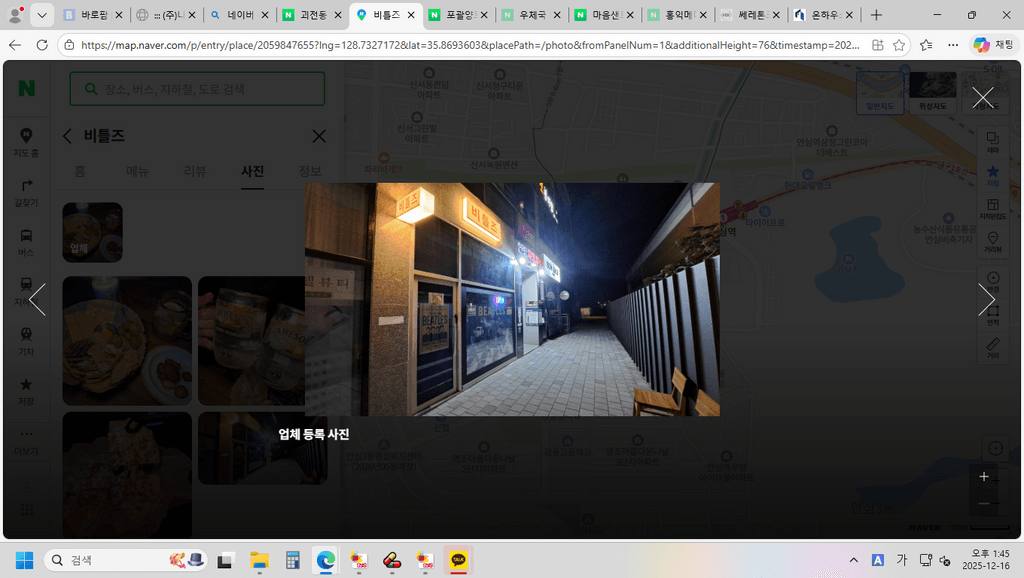Open the glass jars photo thumbnail

click(251, 340)
